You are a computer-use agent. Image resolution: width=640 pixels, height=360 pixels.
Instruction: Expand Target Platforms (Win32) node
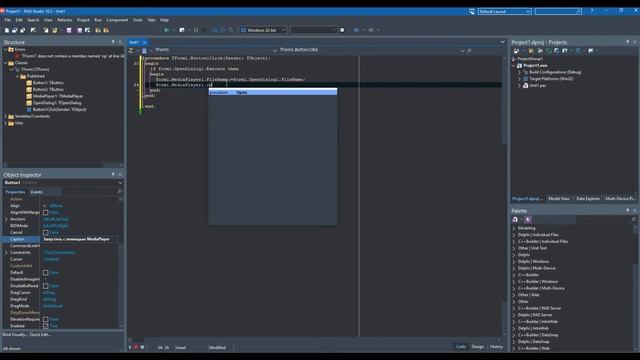click(x=520, y=79)
